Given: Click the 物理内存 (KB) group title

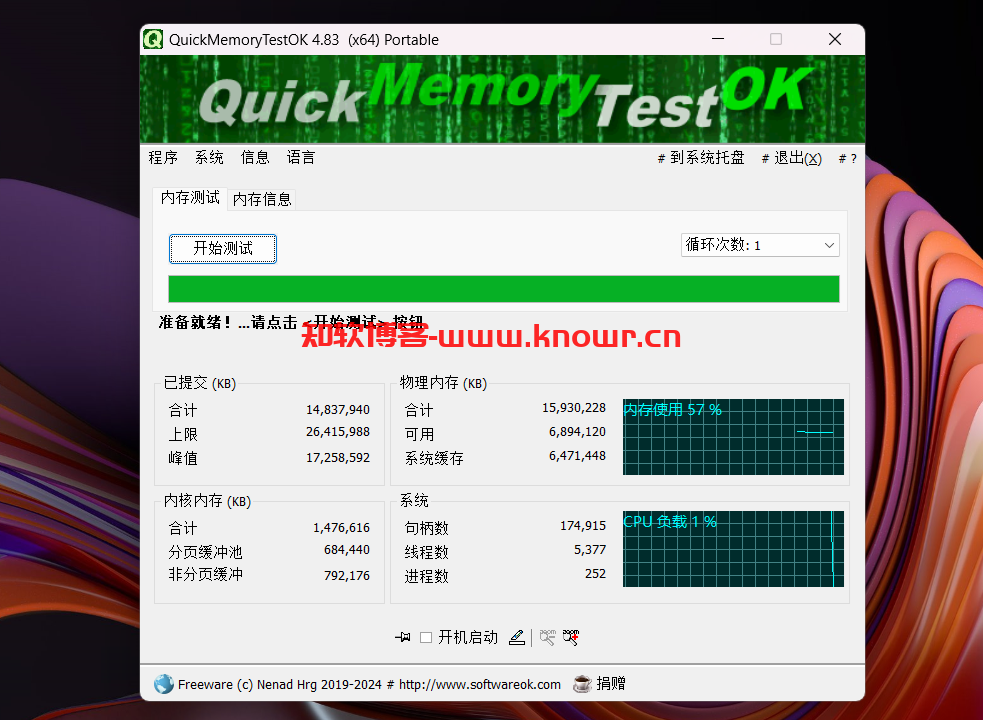Looking at the screenshot, I should click(x=443, y=383).
